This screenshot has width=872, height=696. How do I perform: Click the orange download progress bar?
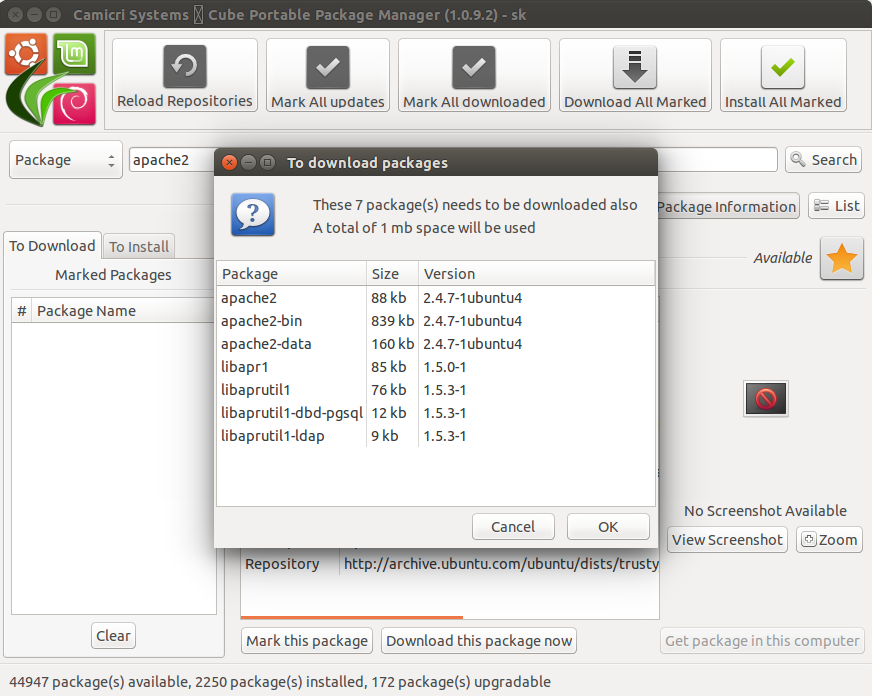pyautogui.click(x=351, y=617)
